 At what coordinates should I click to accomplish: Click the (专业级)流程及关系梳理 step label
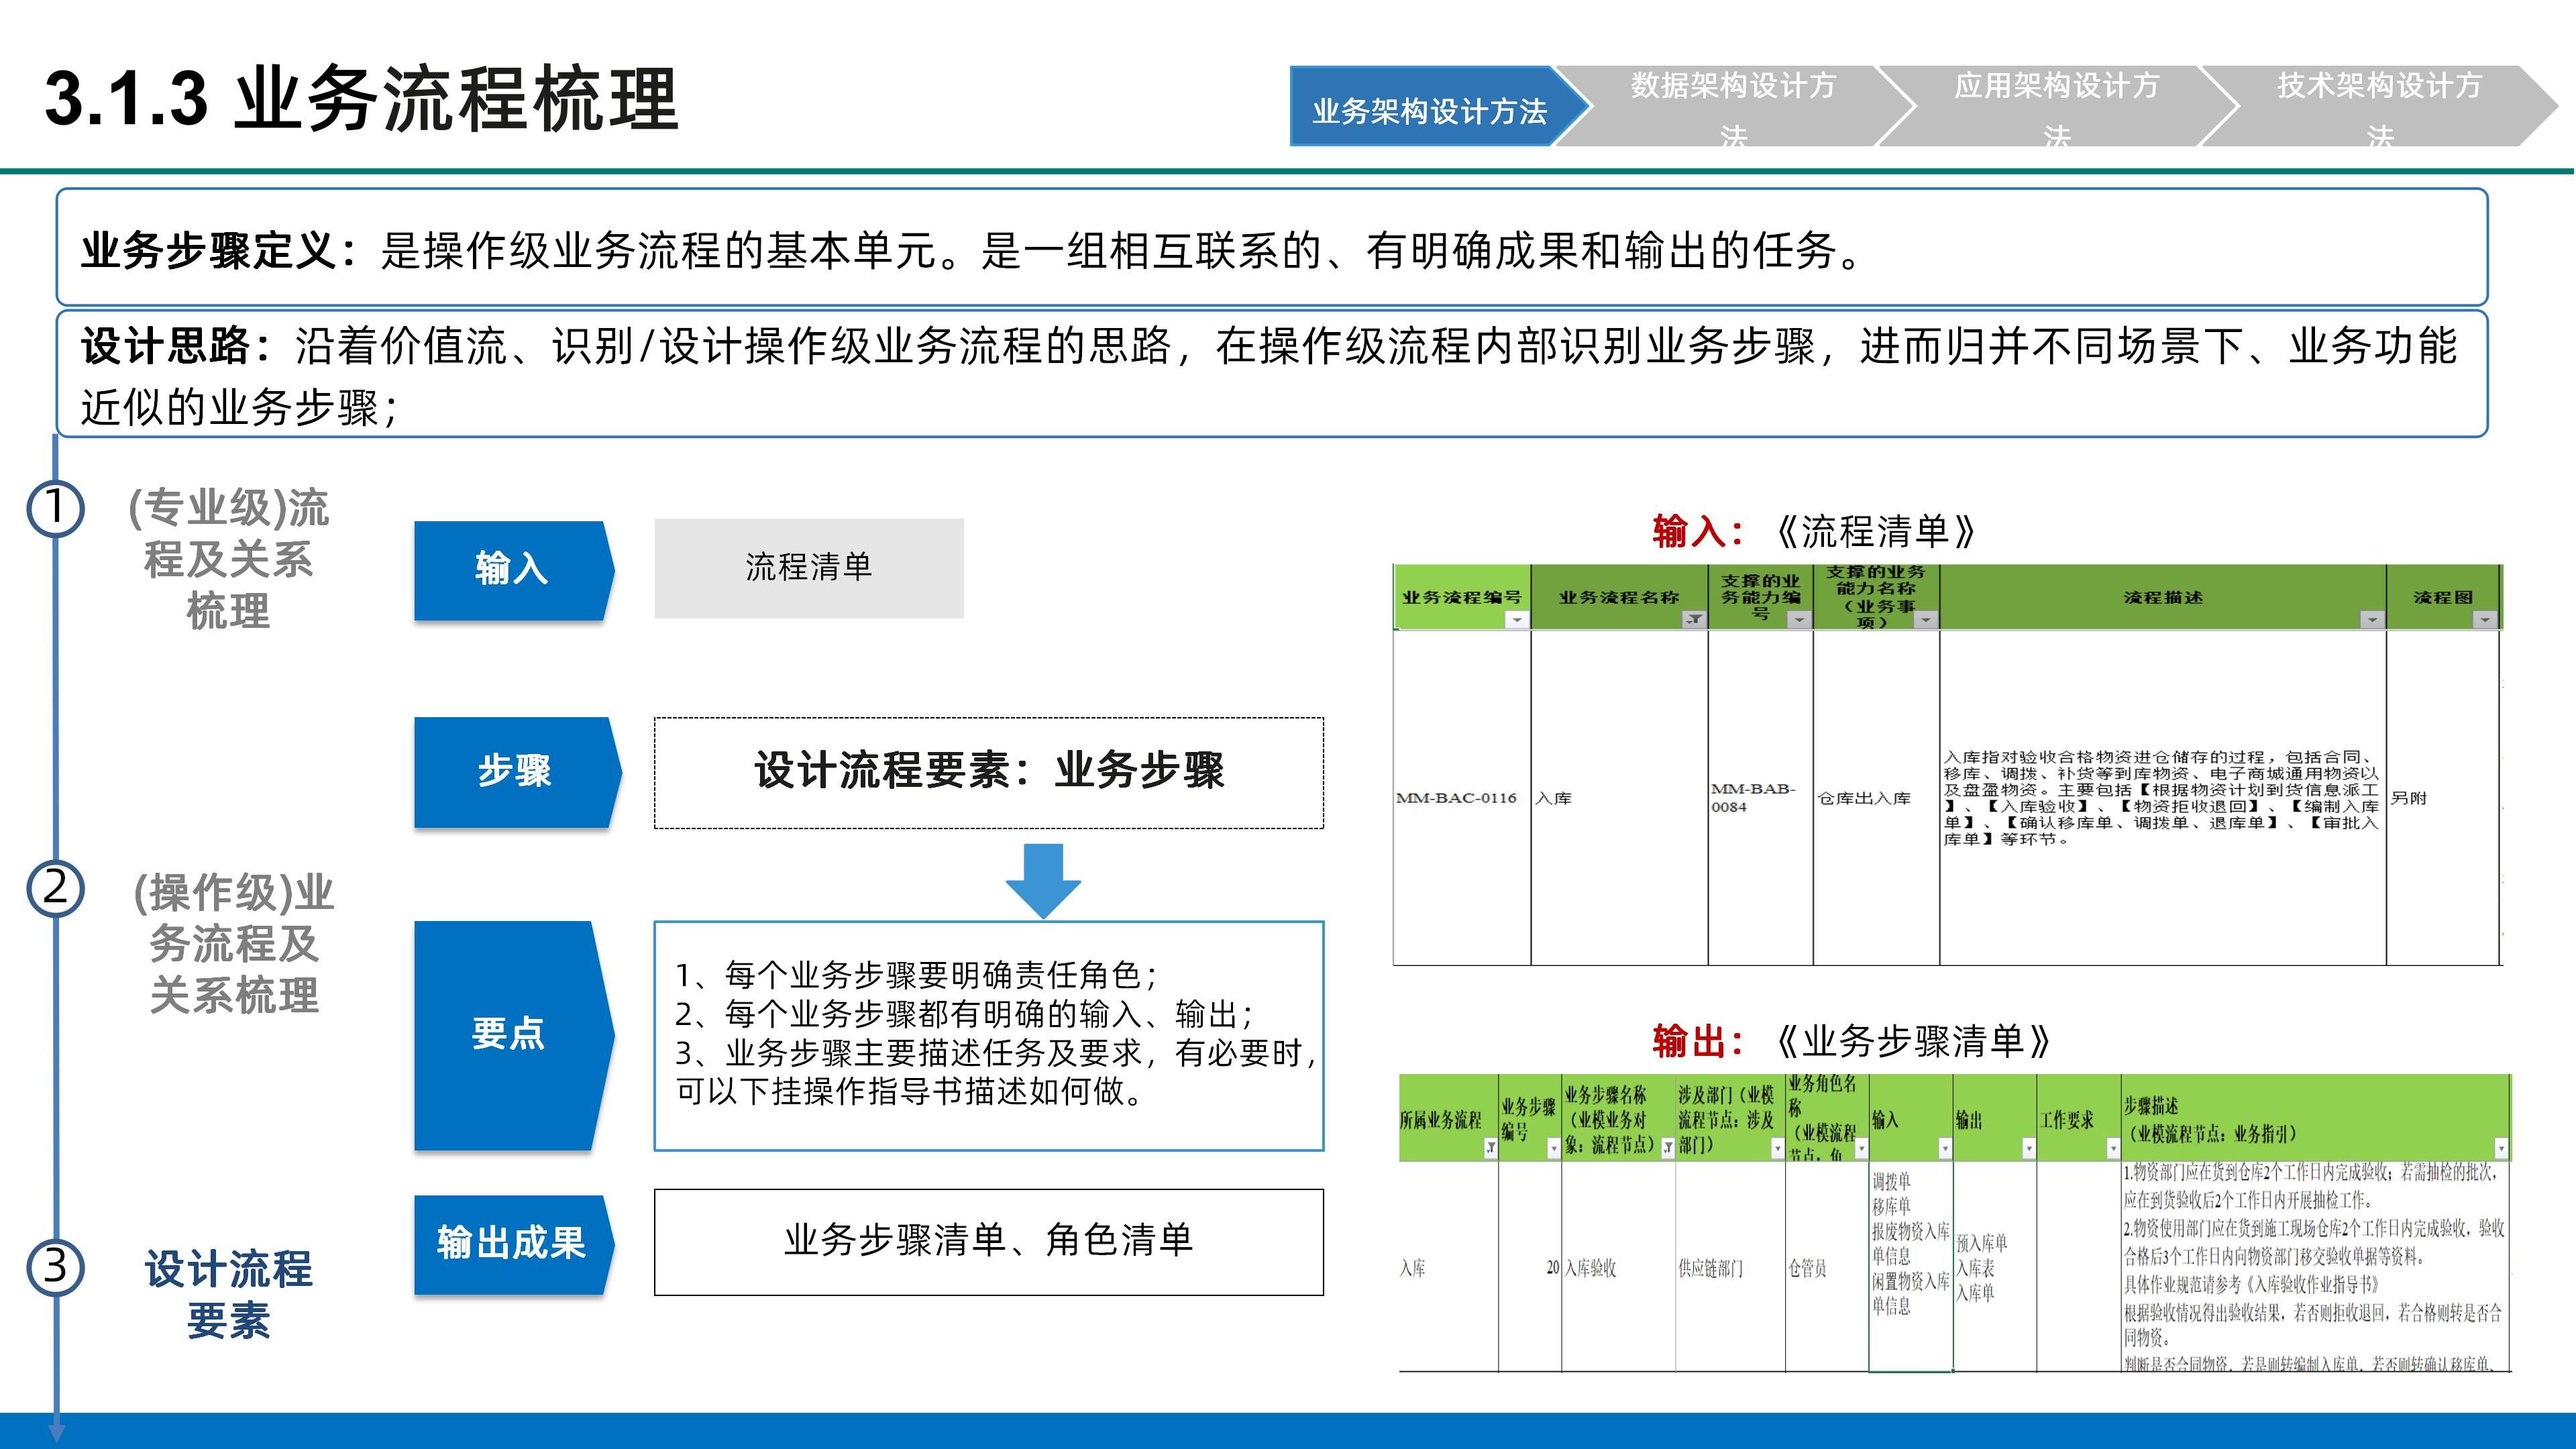coord(228,559)
